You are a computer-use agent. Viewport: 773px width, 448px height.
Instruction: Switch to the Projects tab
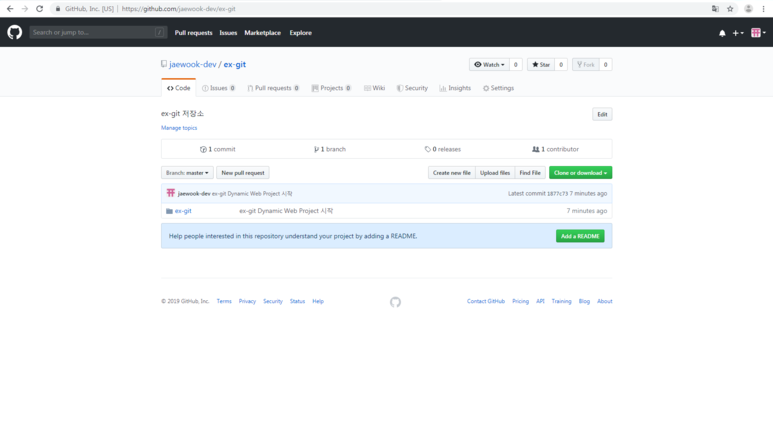(331, 88)
